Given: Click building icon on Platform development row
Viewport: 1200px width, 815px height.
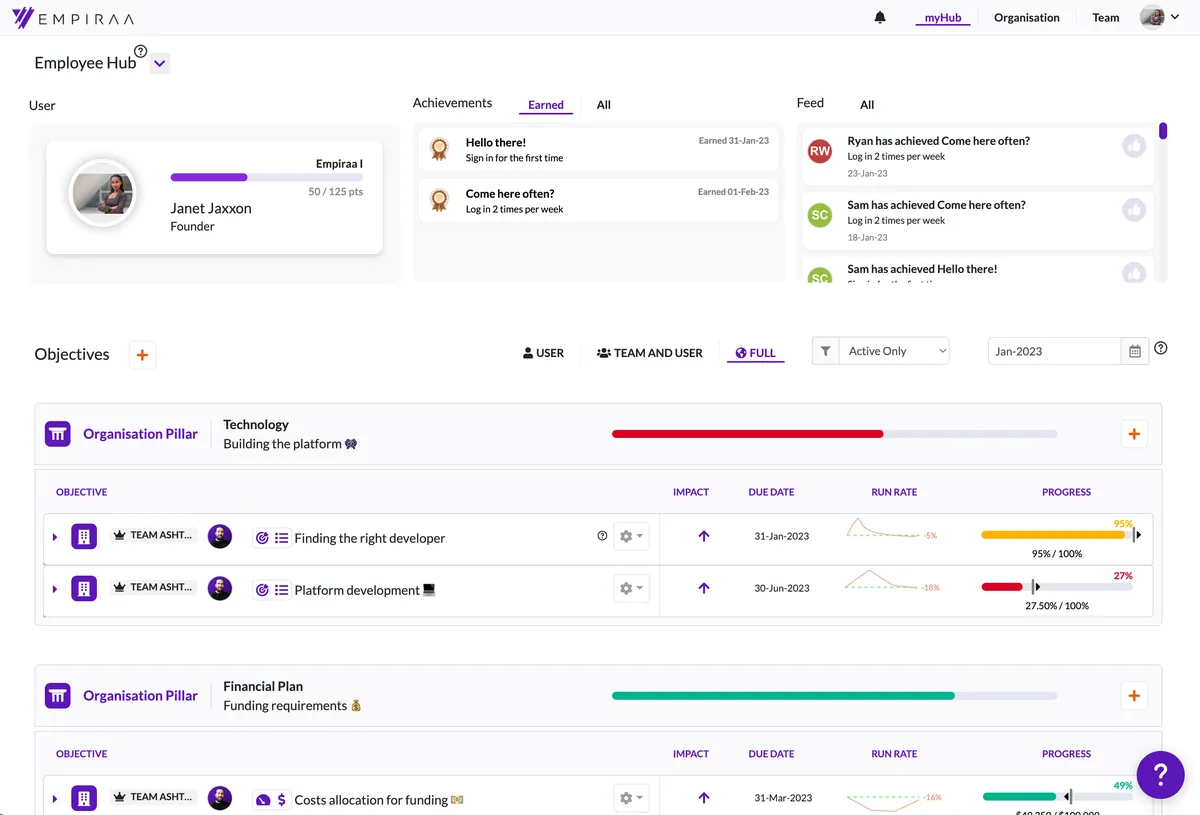Looking at the screenshot, I should tap(84, 589).
